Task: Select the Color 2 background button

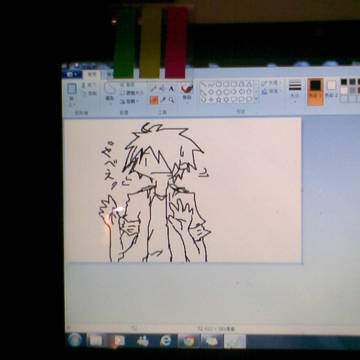Action: pos(331,90)
